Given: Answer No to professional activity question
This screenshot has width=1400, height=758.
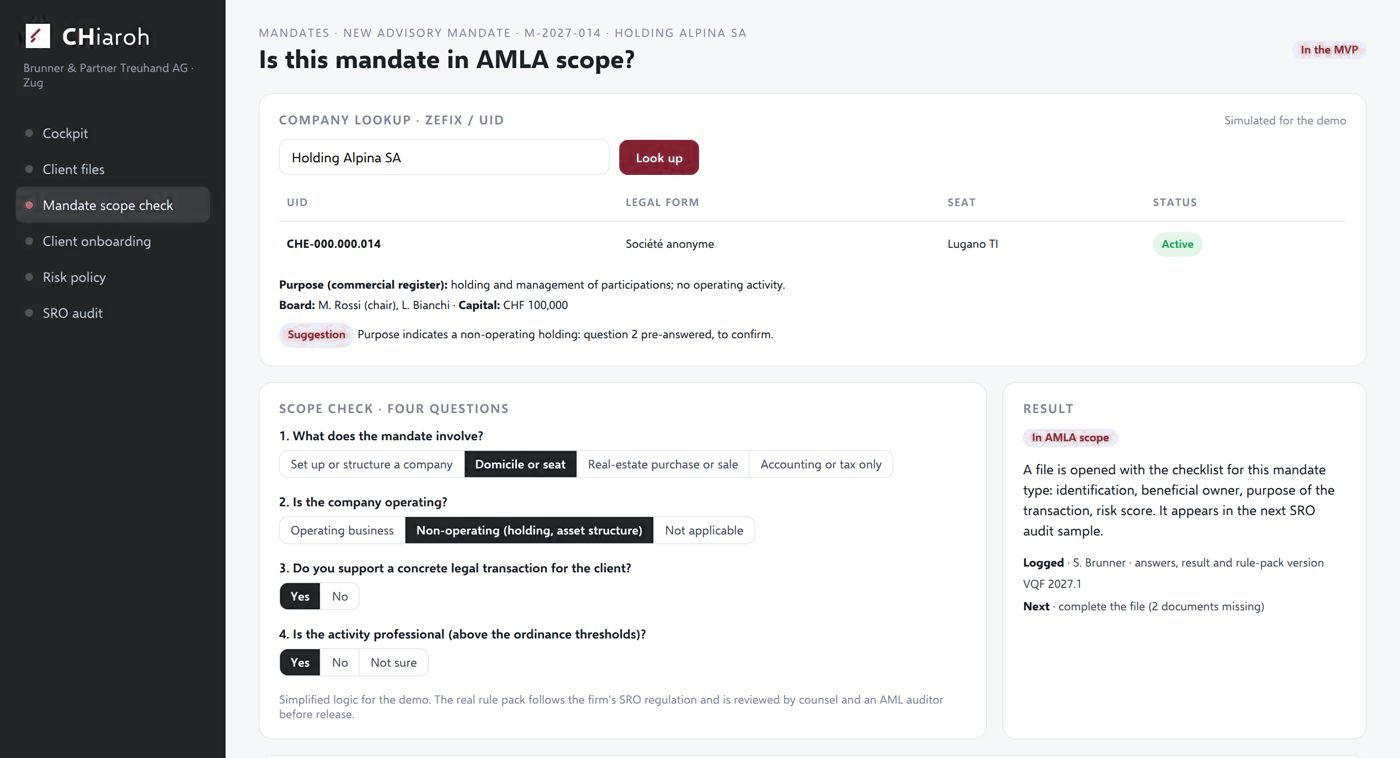Looking at the screenshot, I should [x=340, y=662].
